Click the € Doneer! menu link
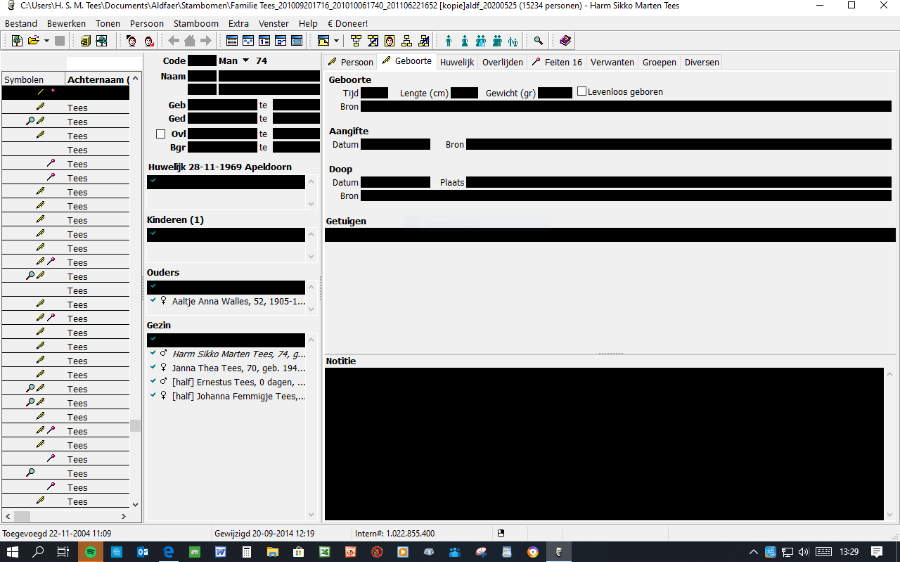 347,23
